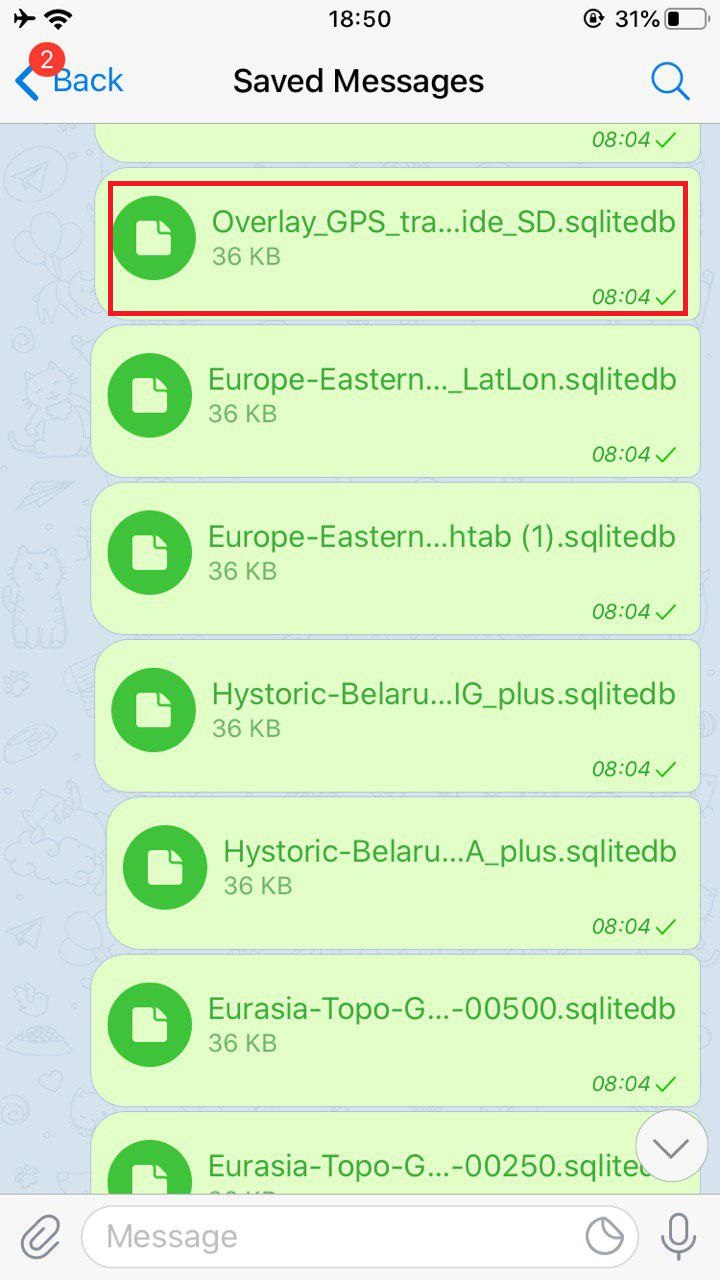
Task: Open Eurasia-Topo-G...-00500.sqlitedb file name
Action: (442, 1008)
